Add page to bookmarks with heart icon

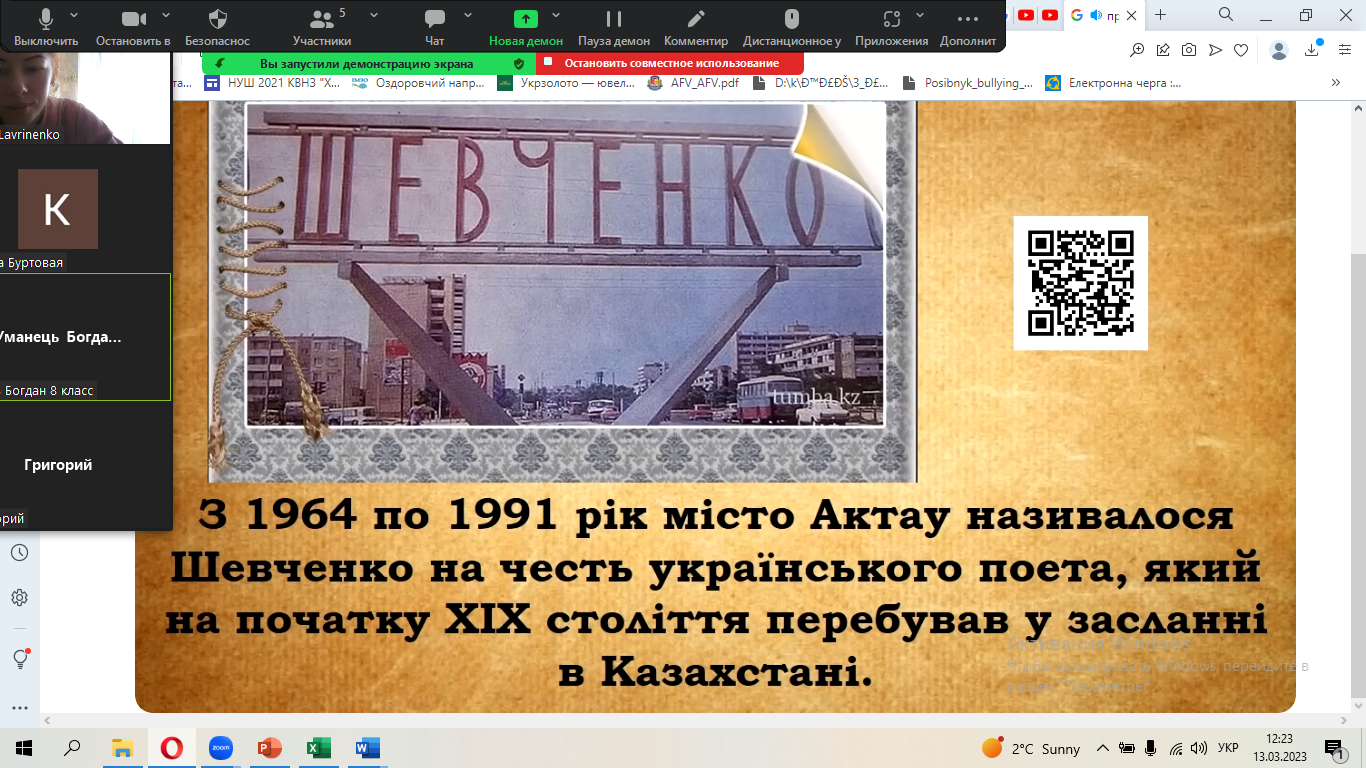(1241, 50)
